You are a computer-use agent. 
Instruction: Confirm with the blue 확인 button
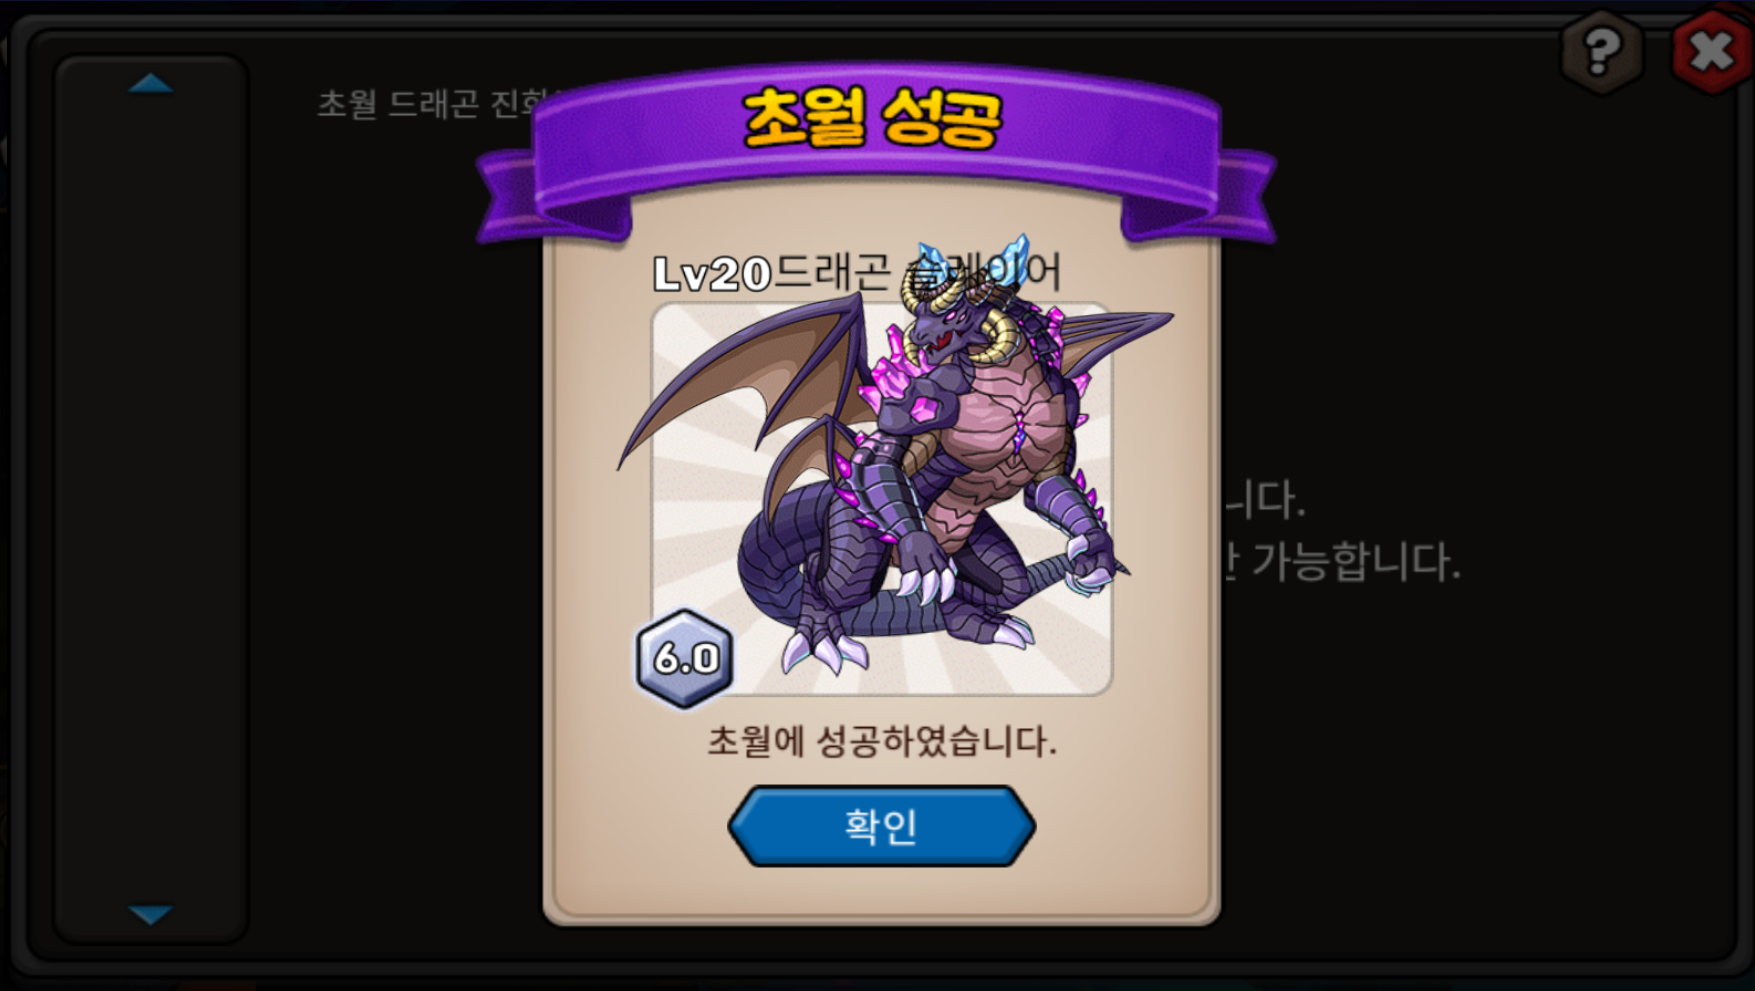[x=881, y=826]
